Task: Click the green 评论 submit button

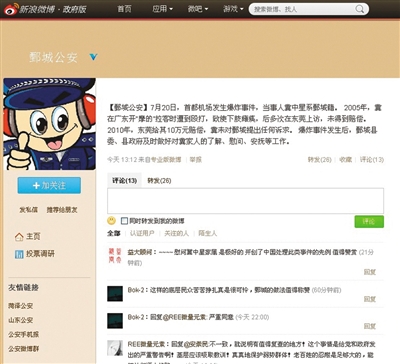Action: (x=369, y=222)
